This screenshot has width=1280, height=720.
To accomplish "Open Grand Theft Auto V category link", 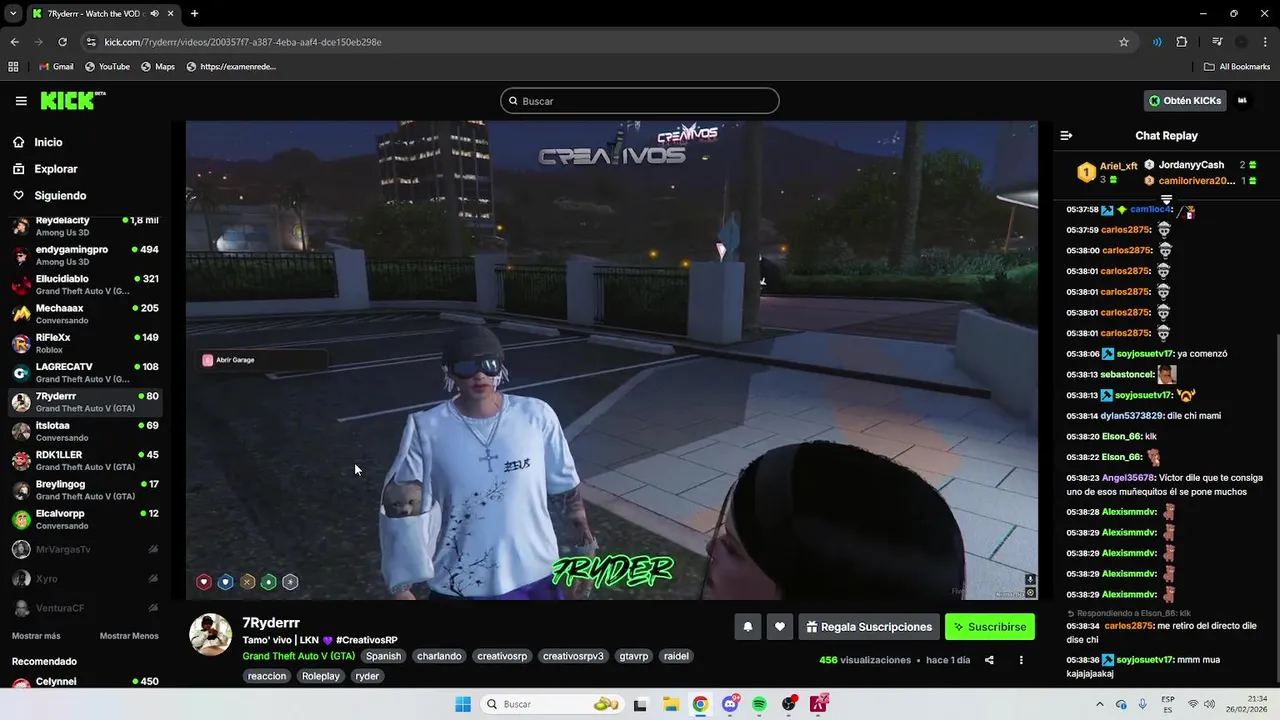I will pyautogui.click(x=298, y=656).
